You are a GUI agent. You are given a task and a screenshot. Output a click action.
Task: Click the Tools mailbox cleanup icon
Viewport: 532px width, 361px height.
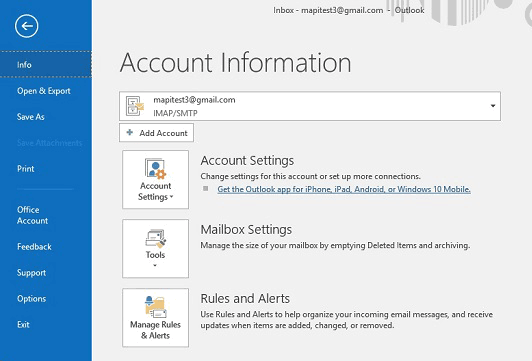tap(155, 238)
